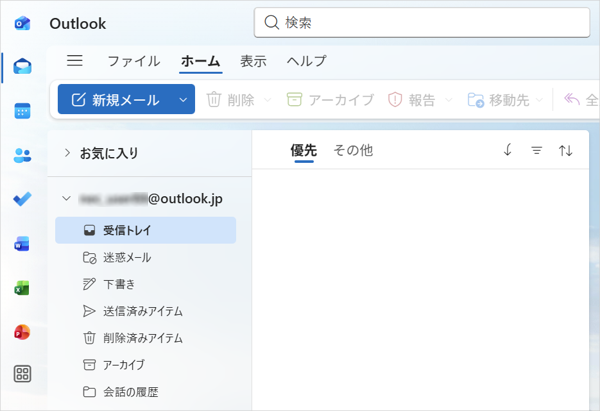The image size is (600, 411).
Task: Open 新規メール dropdown arrow
Action: 183,100
